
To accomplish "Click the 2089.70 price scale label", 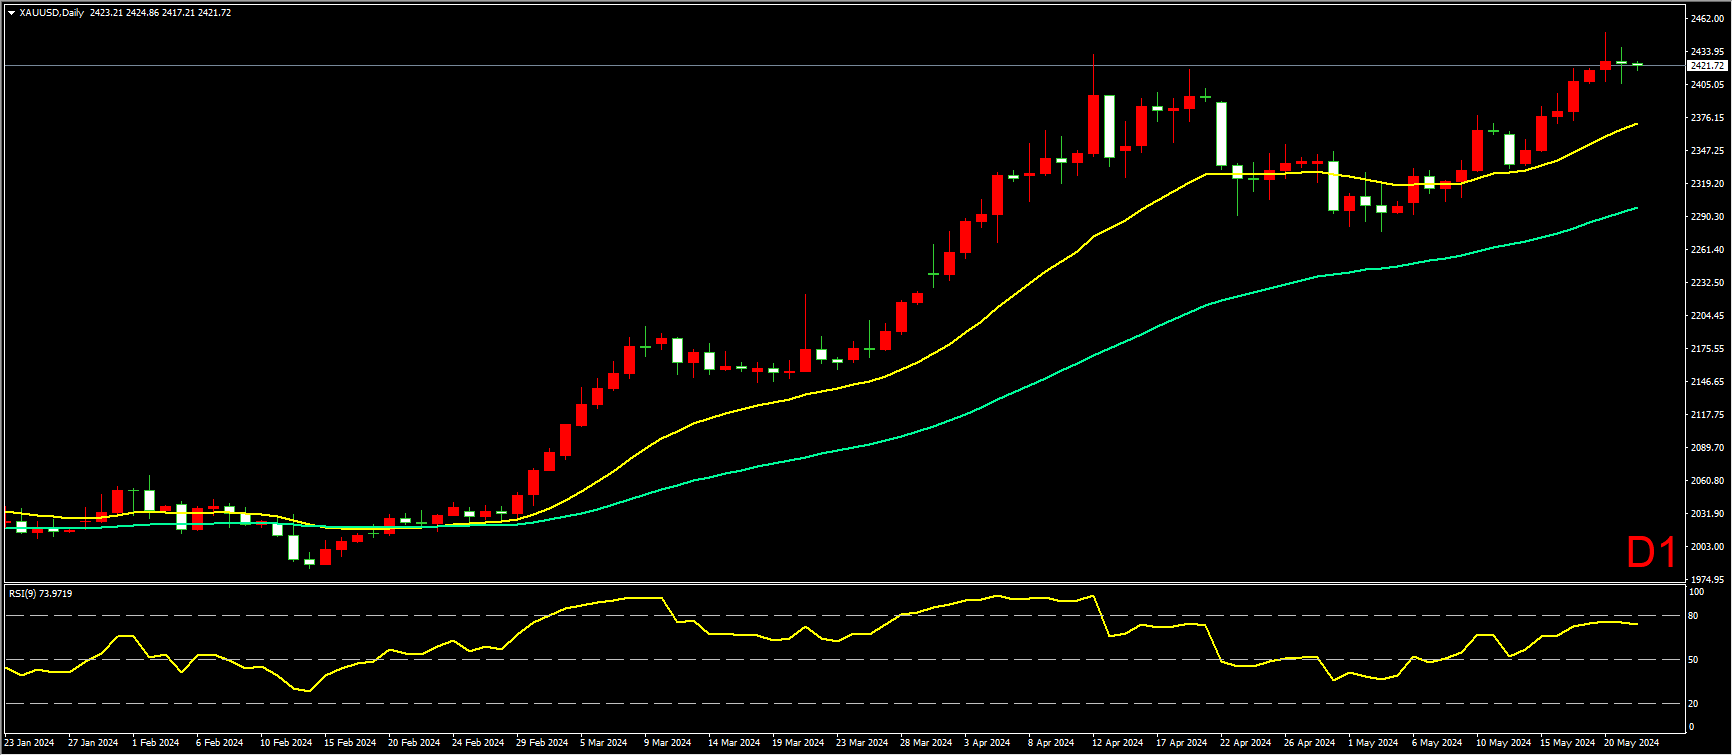I will click(x=1707, y=448).
